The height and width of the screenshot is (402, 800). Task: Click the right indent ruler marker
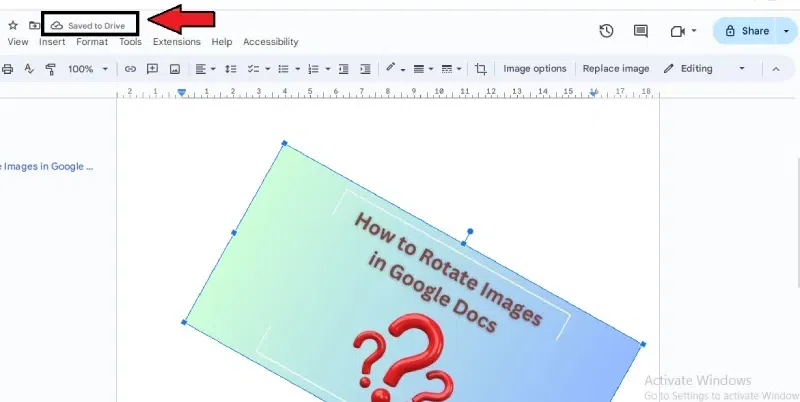point(593,92)
